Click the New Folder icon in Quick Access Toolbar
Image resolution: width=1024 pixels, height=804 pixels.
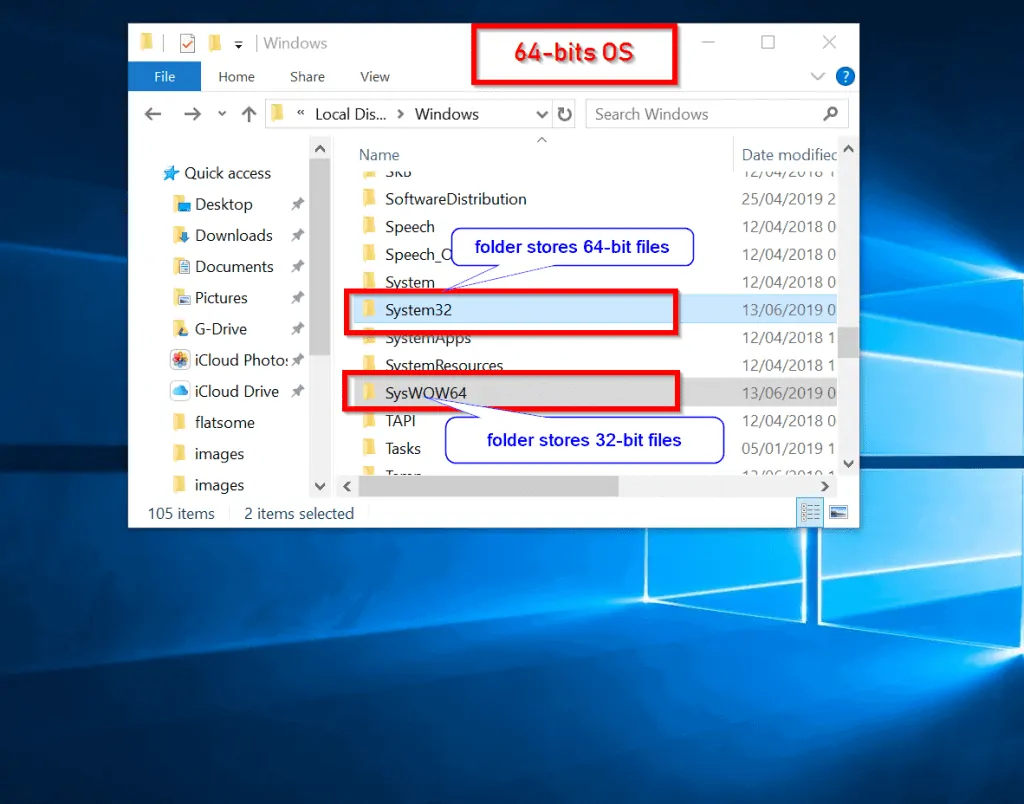(214, 42)
